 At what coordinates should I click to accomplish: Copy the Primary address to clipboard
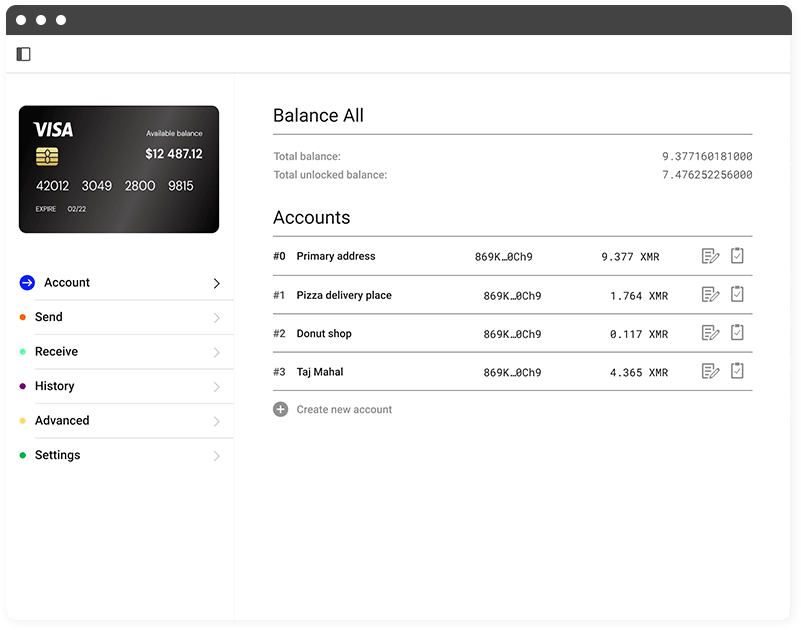click(x=737, y=255)
